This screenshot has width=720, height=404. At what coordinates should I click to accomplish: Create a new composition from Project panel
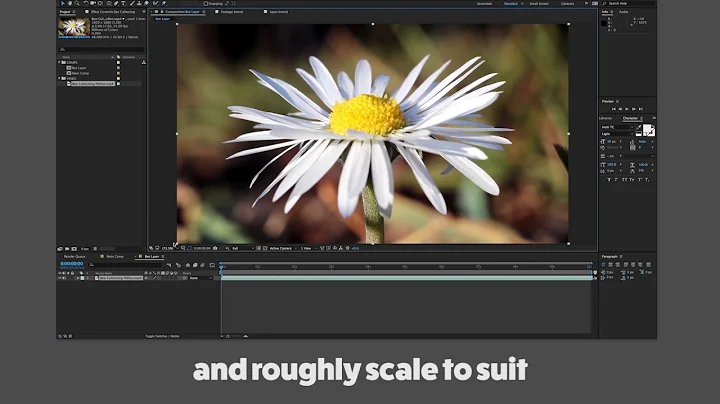click(74, 249)
